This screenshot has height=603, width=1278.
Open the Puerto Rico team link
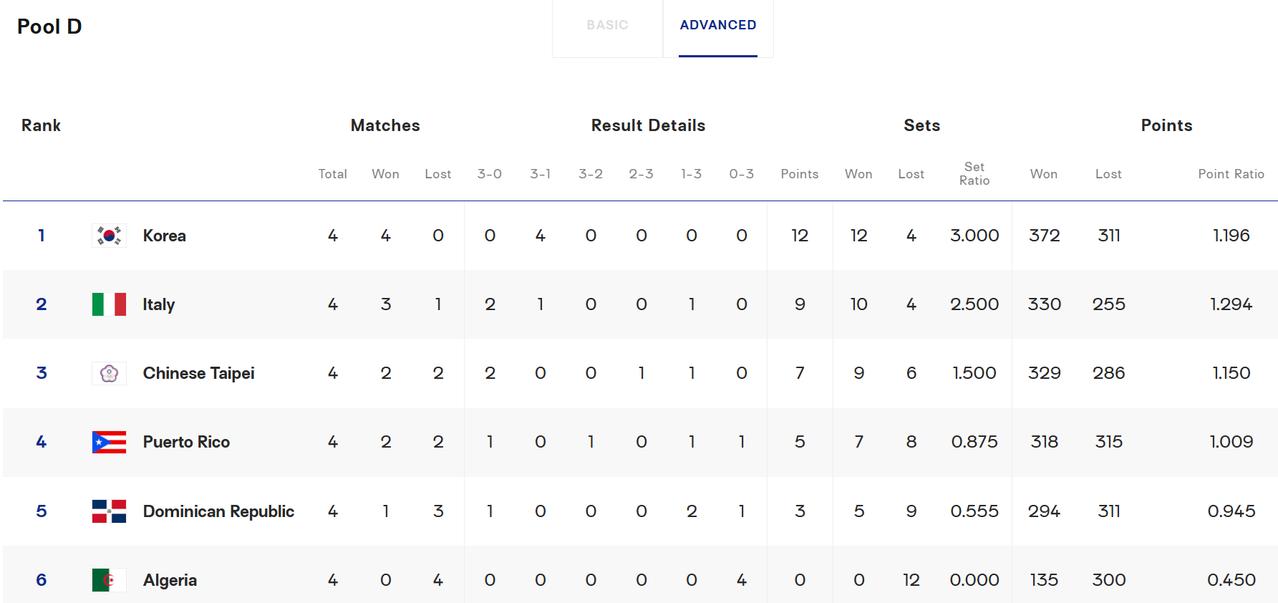(186, 442)
